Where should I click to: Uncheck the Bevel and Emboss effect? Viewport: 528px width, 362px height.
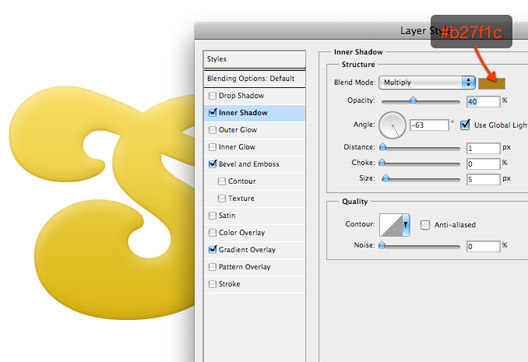212,164
